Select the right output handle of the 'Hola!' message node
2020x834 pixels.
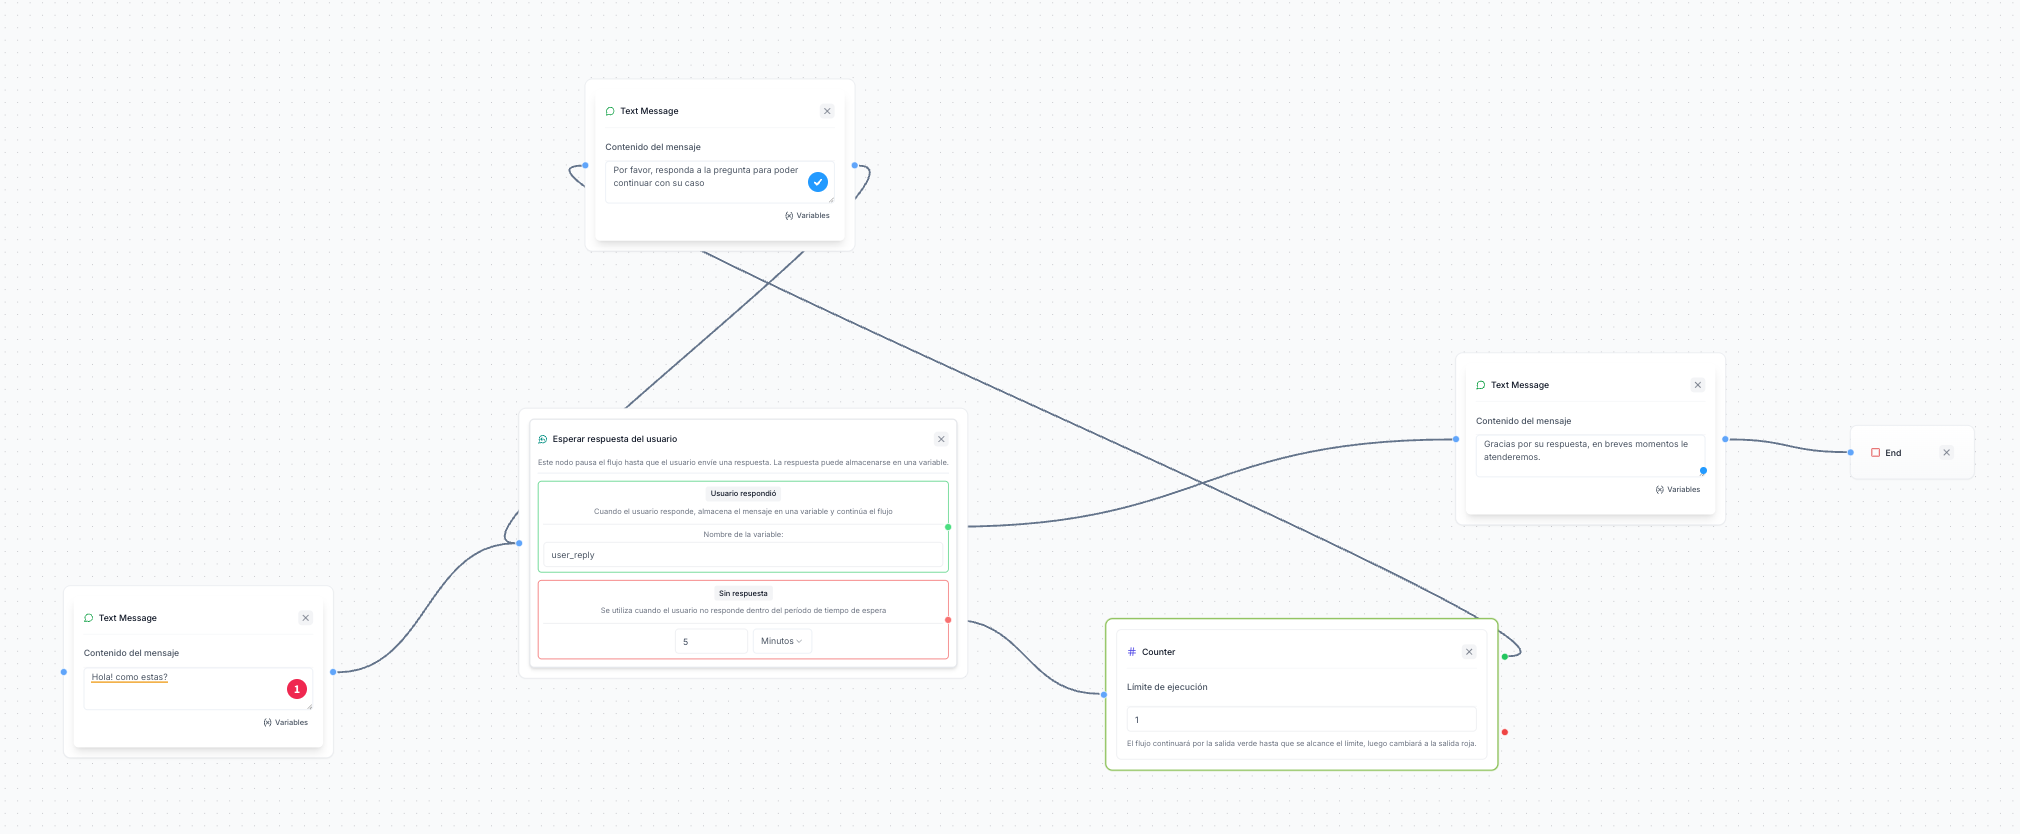coord(333,672)
